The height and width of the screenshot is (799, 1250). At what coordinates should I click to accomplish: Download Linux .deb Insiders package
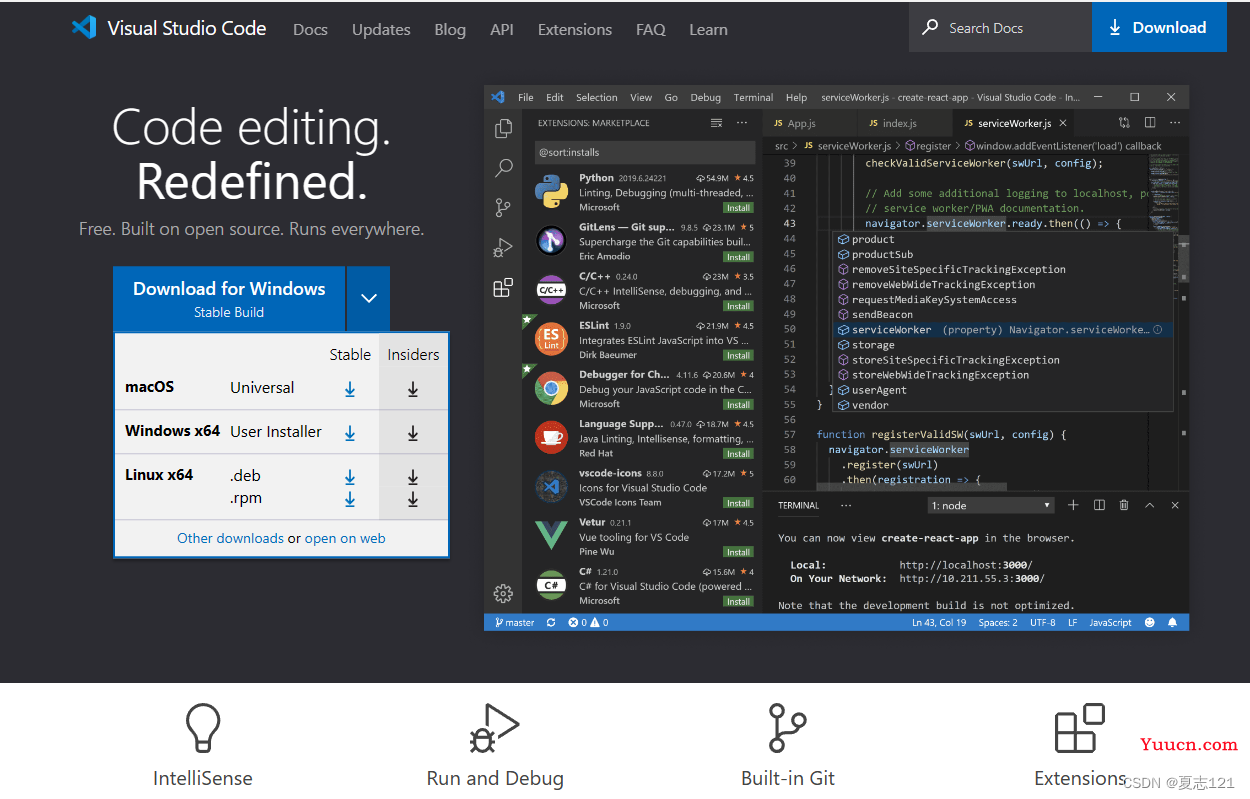pos(413,477)
